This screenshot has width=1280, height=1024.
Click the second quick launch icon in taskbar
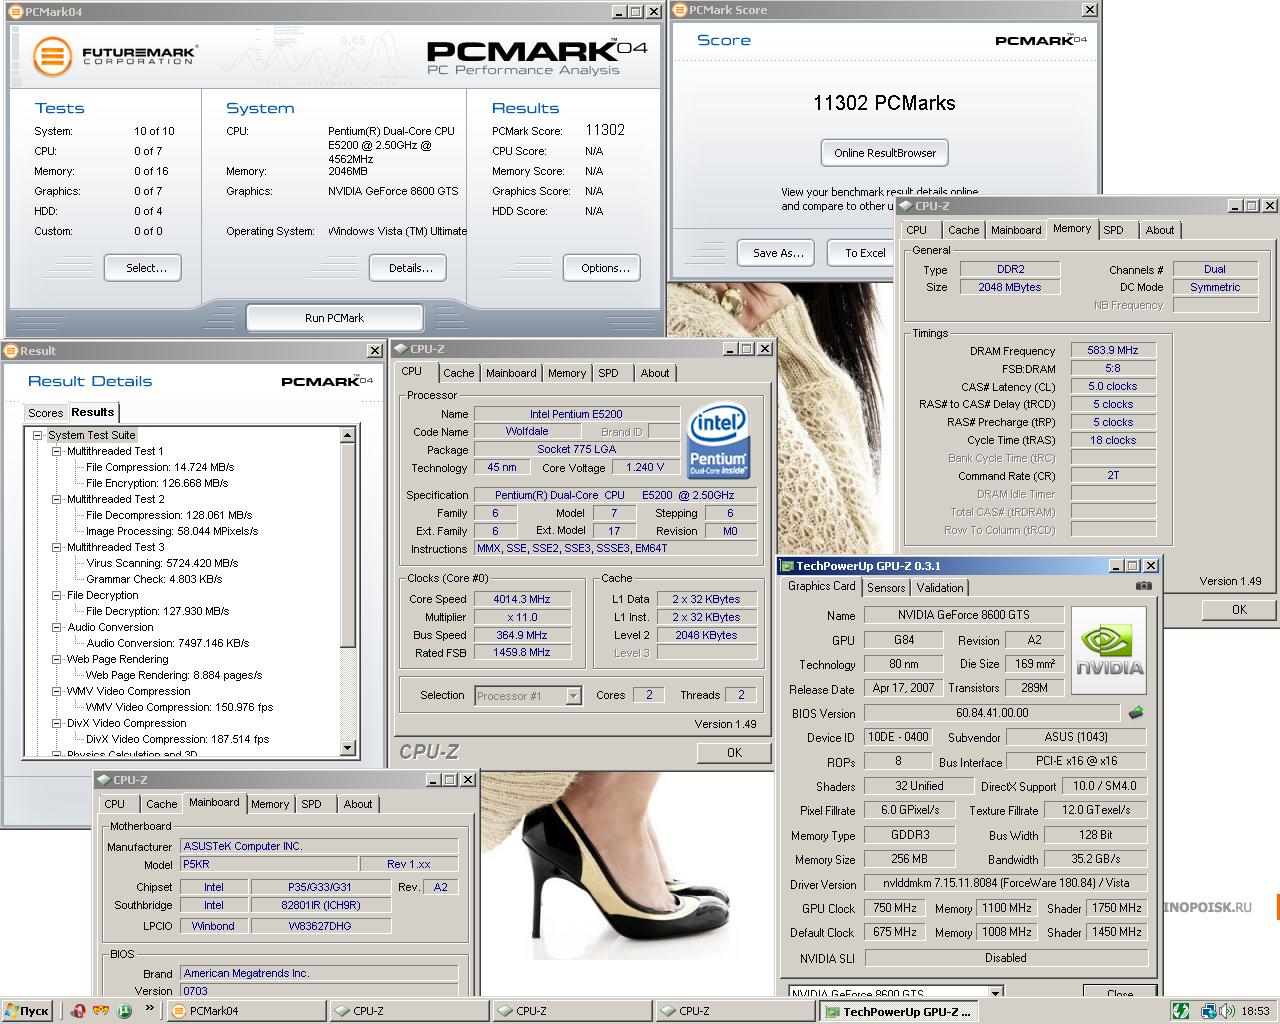click(x=101, y=1010)
